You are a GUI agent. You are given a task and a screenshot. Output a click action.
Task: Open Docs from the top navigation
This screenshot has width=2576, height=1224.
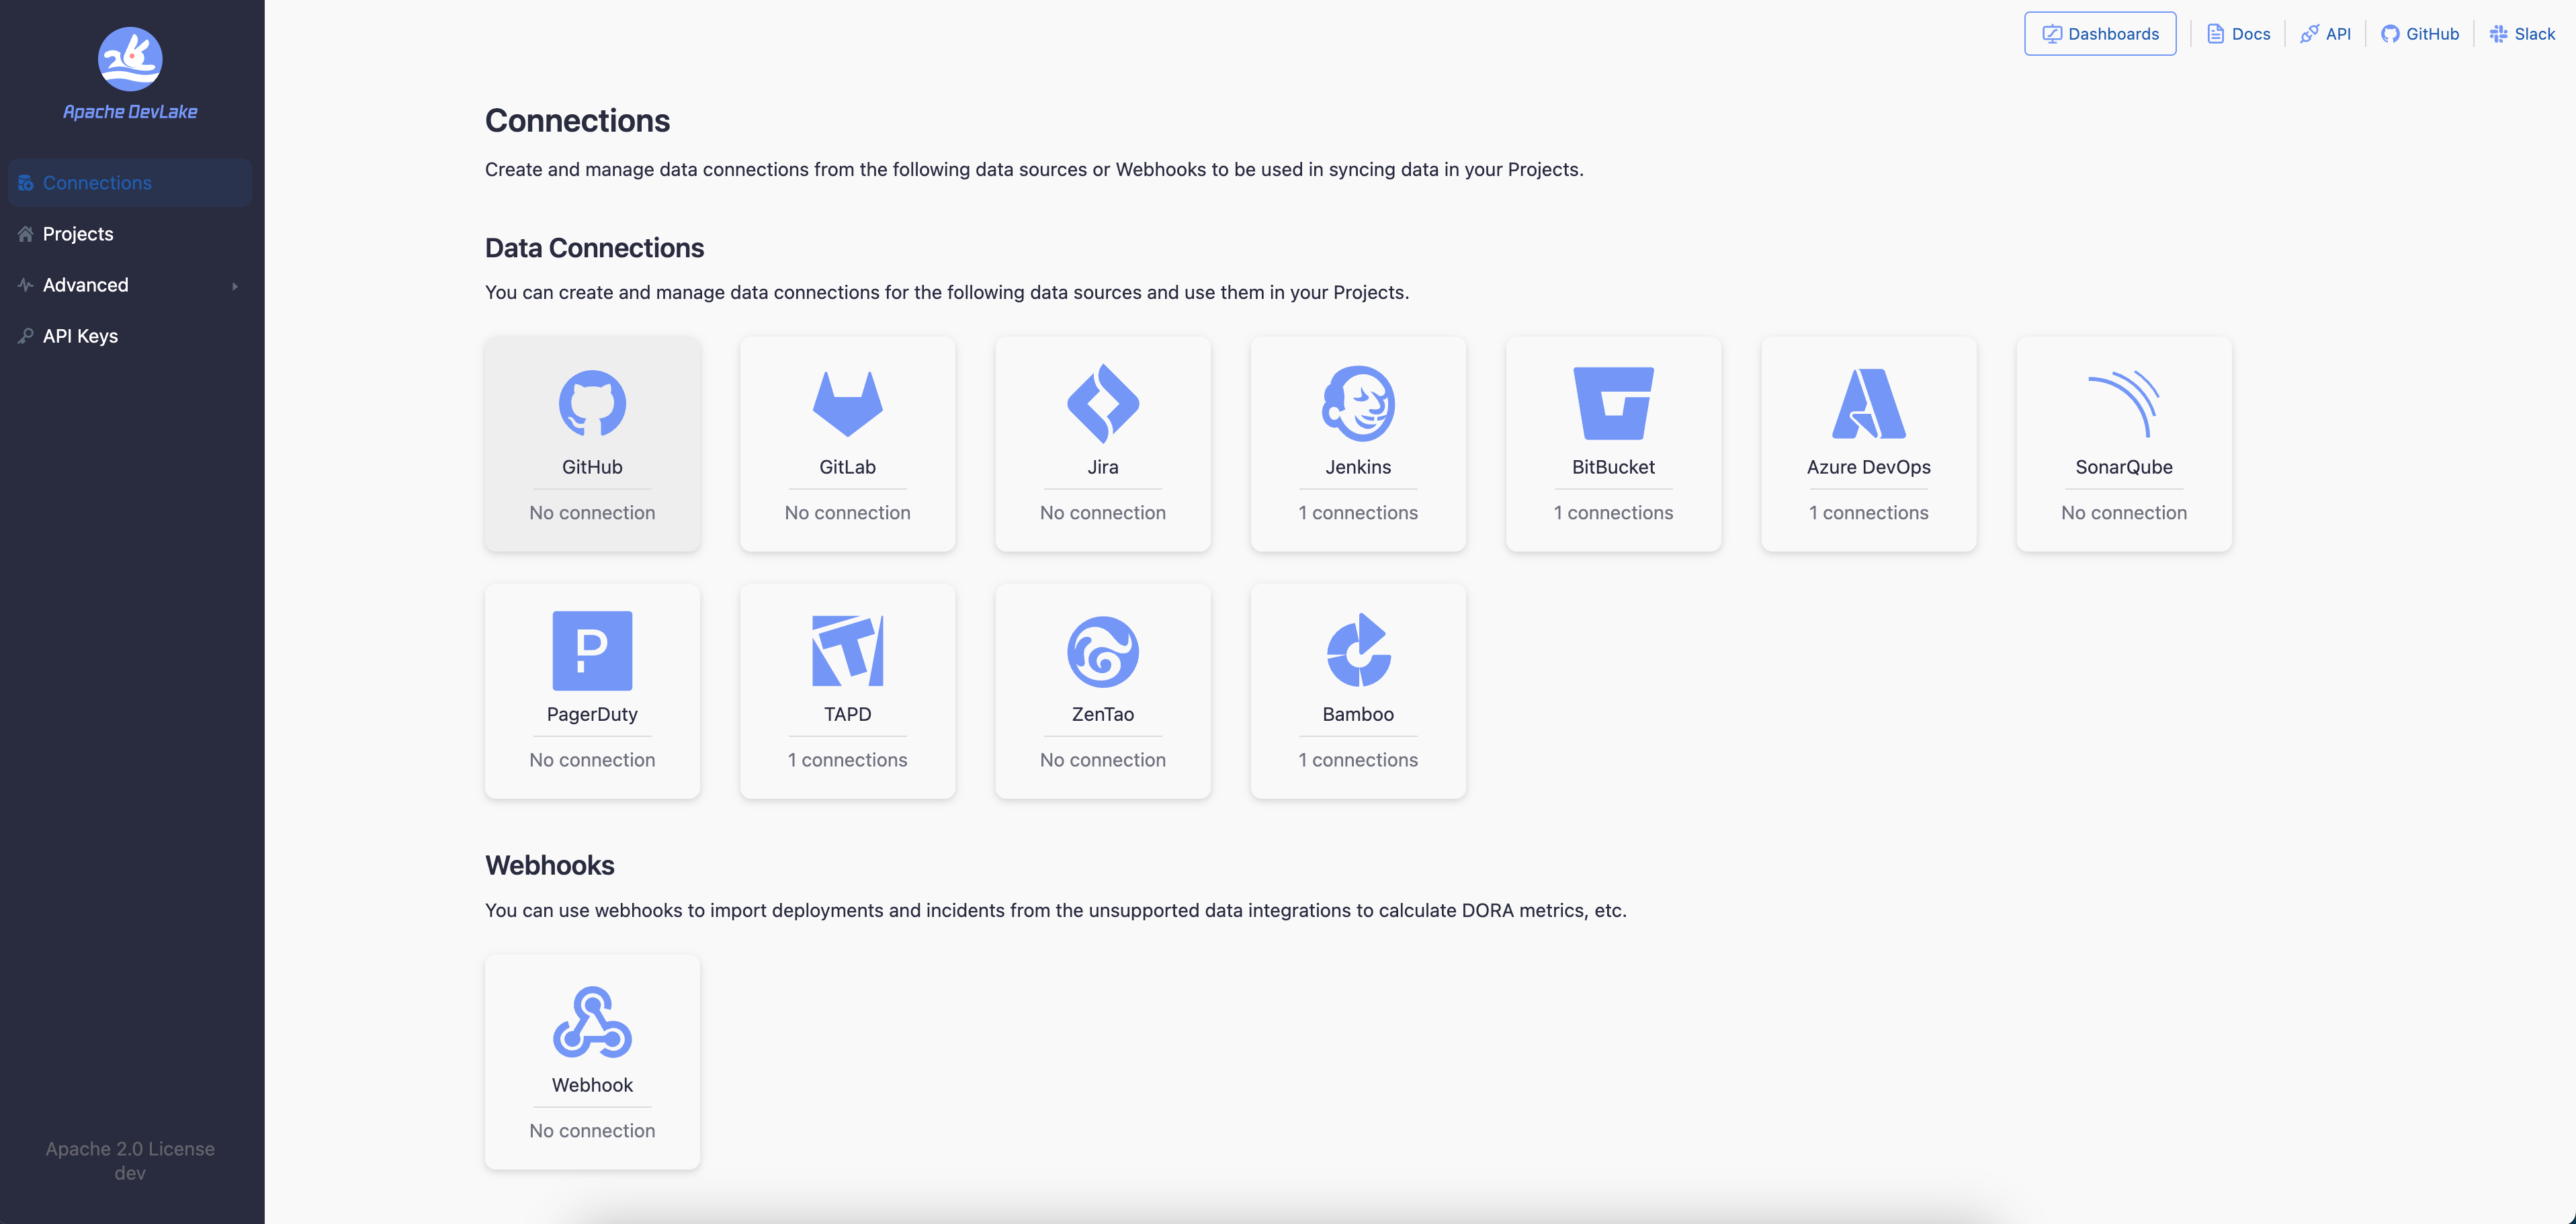(2238, 33)
